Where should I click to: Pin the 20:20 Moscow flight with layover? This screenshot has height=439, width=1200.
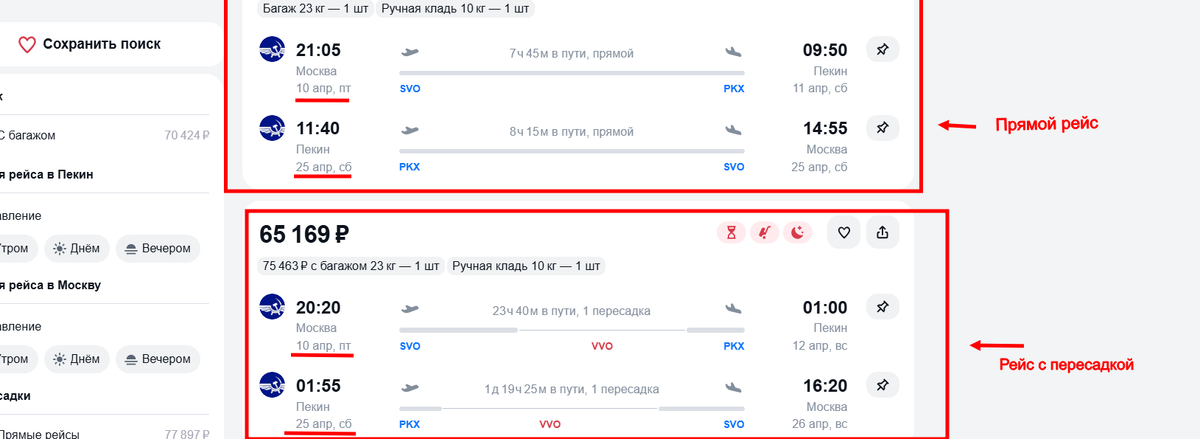tap(882, 306)
